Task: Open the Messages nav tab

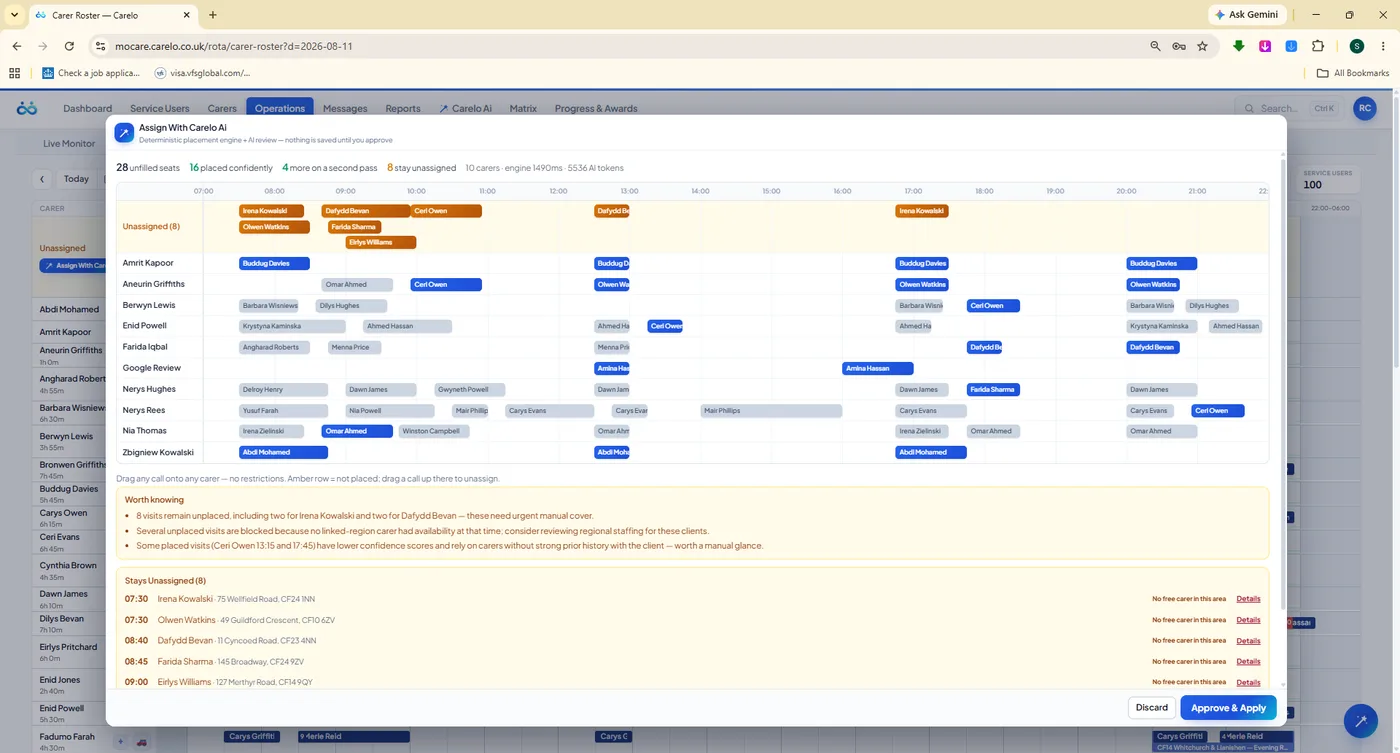Action: coord(345,108)
